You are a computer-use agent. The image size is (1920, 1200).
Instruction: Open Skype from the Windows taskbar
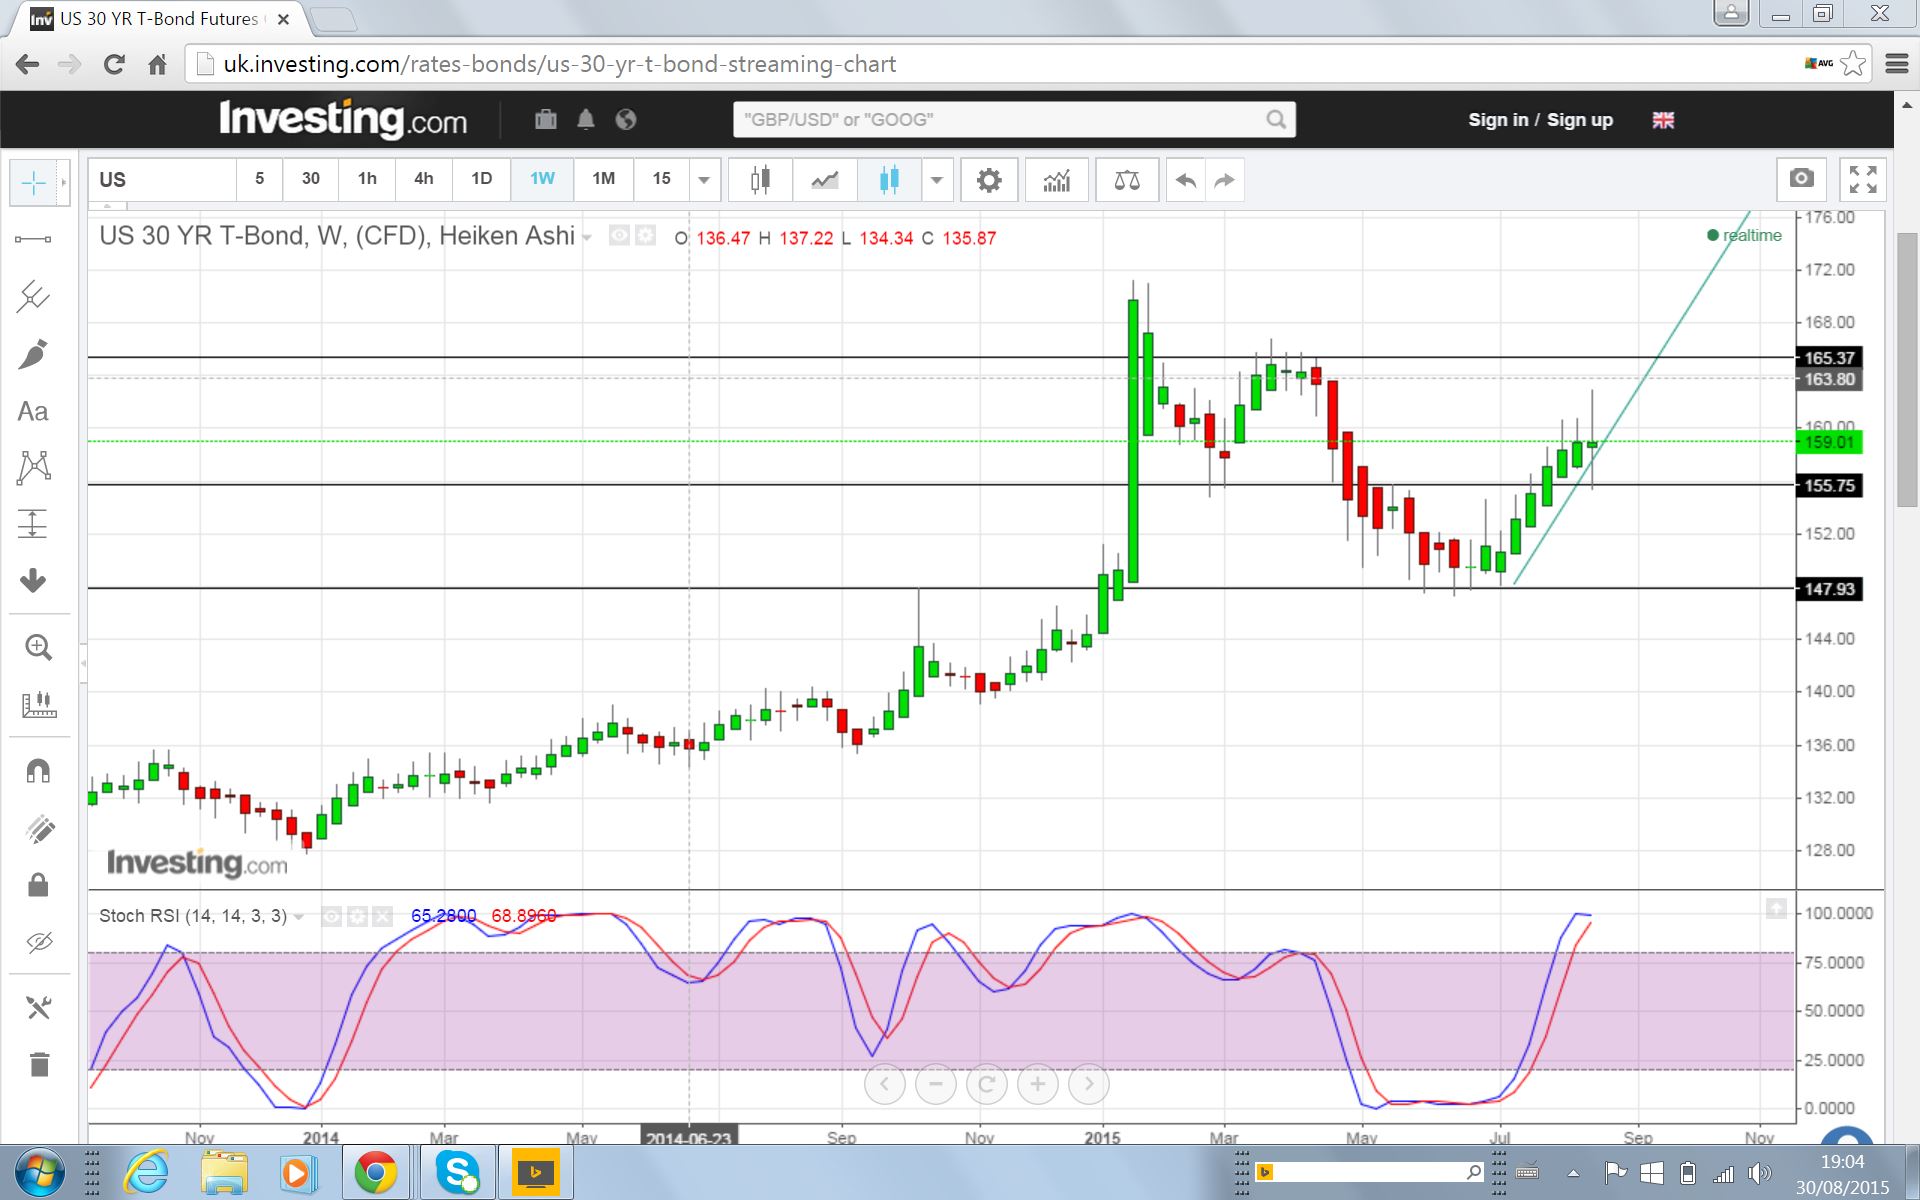click(x=458, y=1172)
